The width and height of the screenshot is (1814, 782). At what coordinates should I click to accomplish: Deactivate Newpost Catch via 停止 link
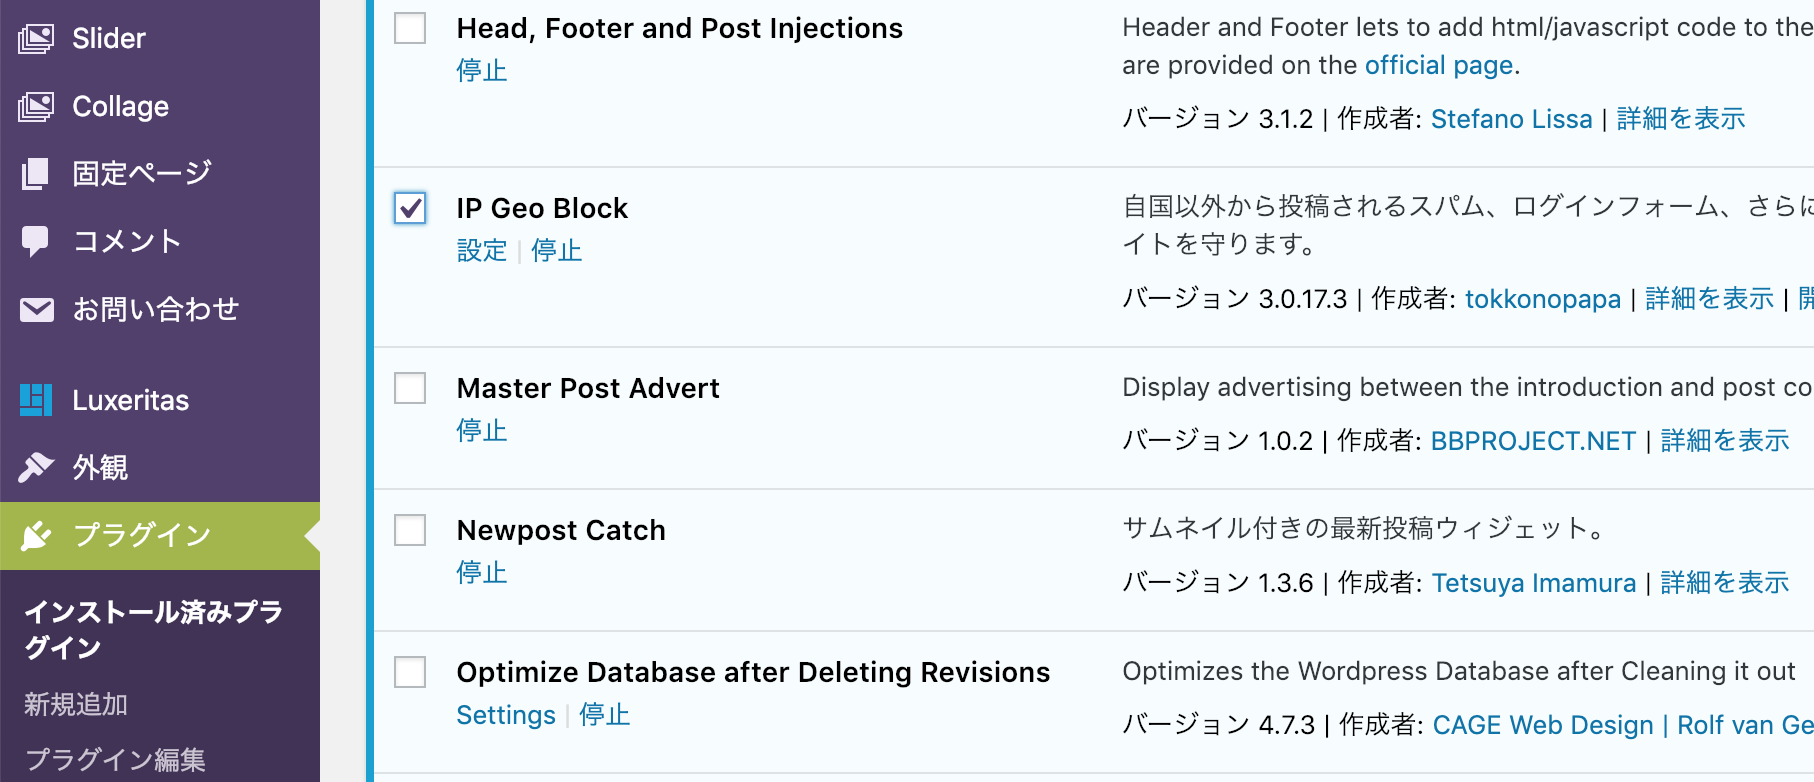point(482,572)
